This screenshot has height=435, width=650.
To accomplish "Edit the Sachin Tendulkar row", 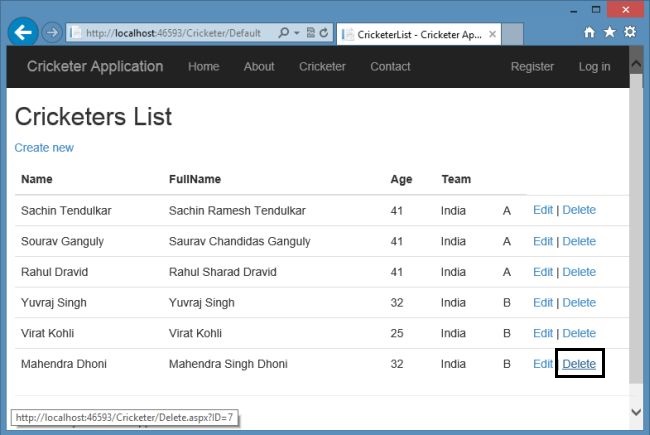I will pos(543,210).
